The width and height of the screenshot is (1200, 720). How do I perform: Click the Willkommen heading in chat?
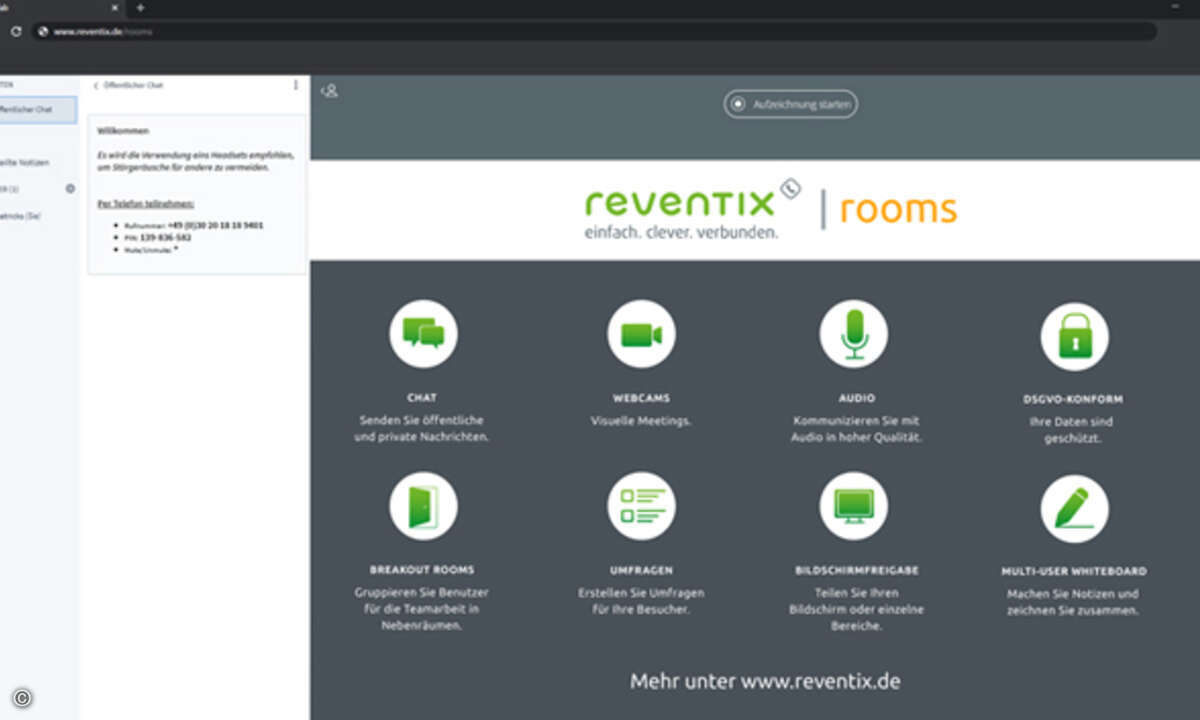click(123, 131)
